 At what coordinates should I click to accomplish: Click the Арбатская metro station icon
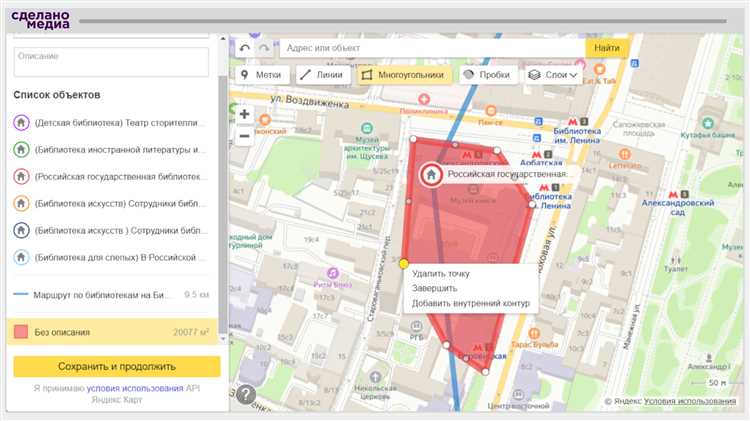click(537, 155)
